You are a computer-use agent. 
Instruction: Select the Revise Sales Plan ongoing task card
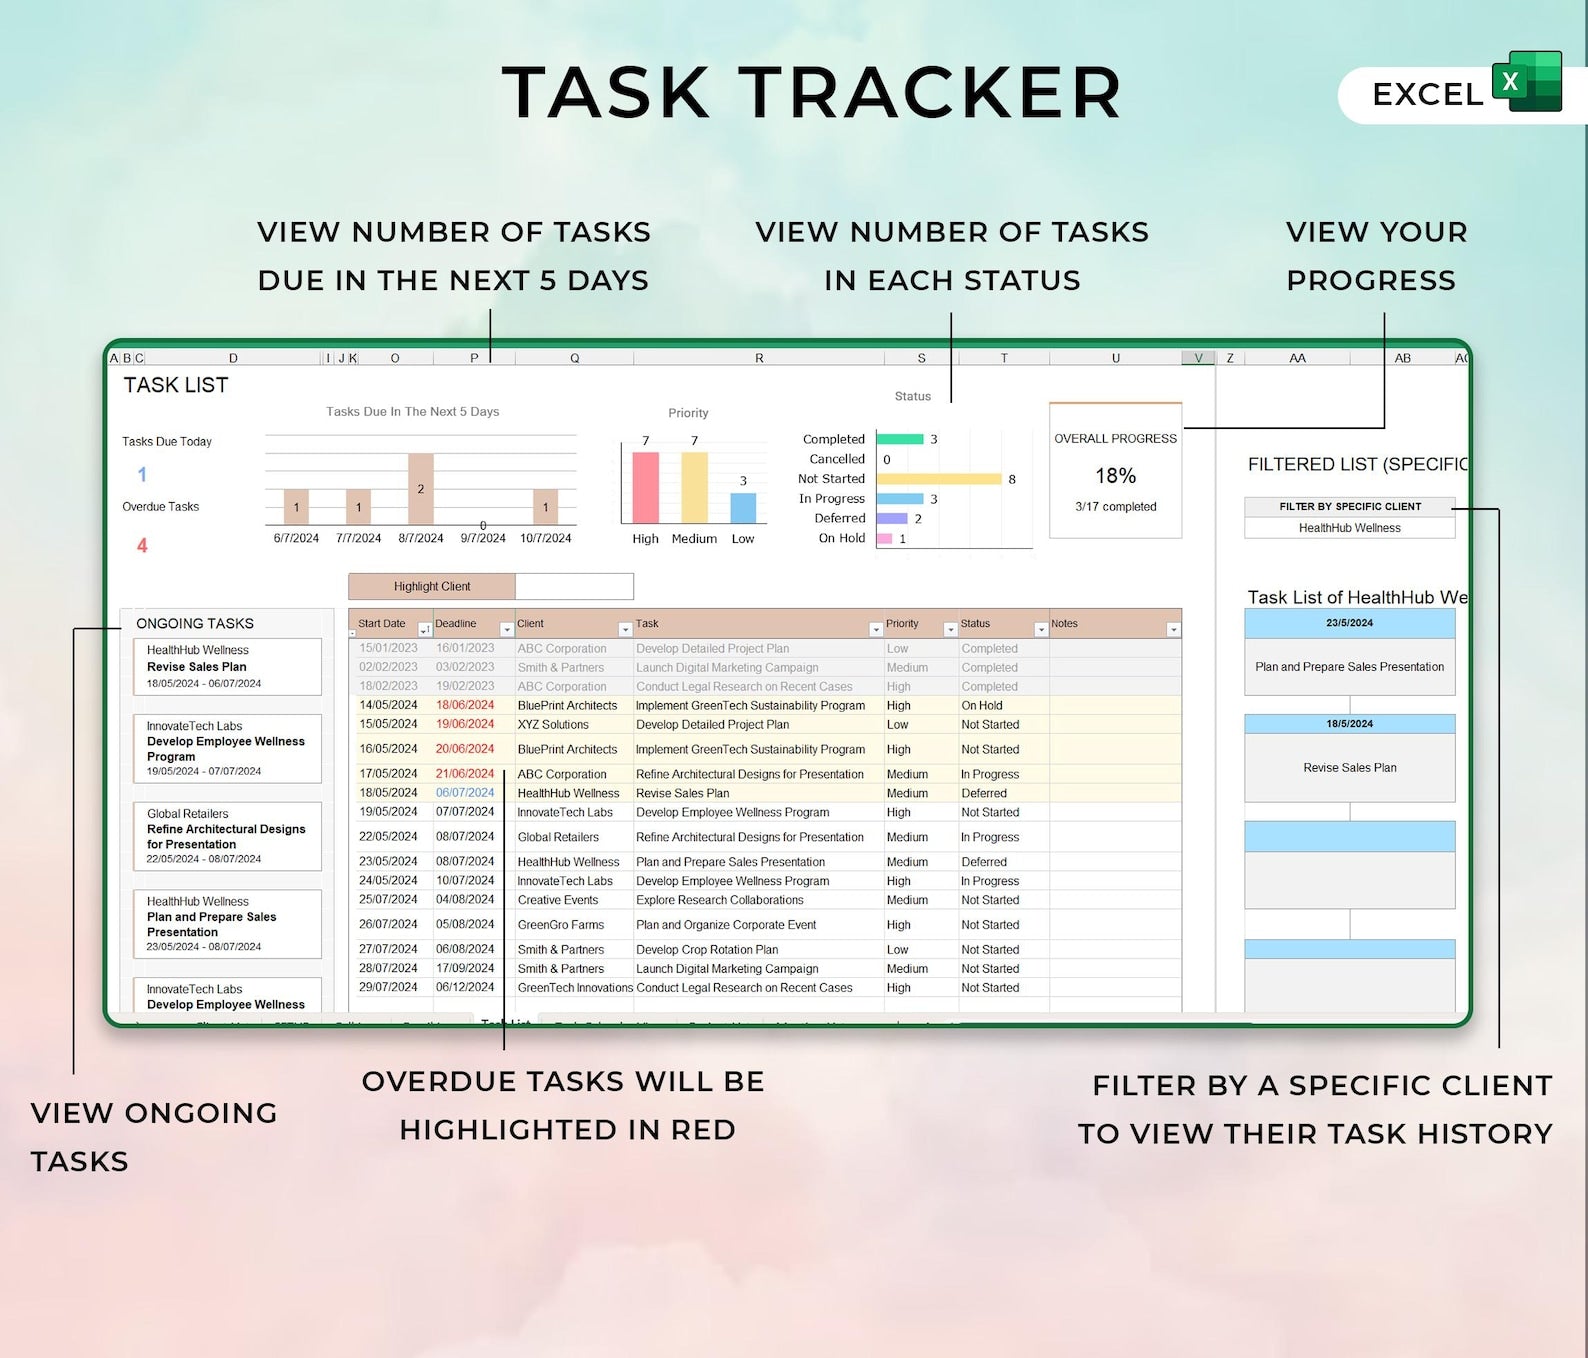pos(227,667)
